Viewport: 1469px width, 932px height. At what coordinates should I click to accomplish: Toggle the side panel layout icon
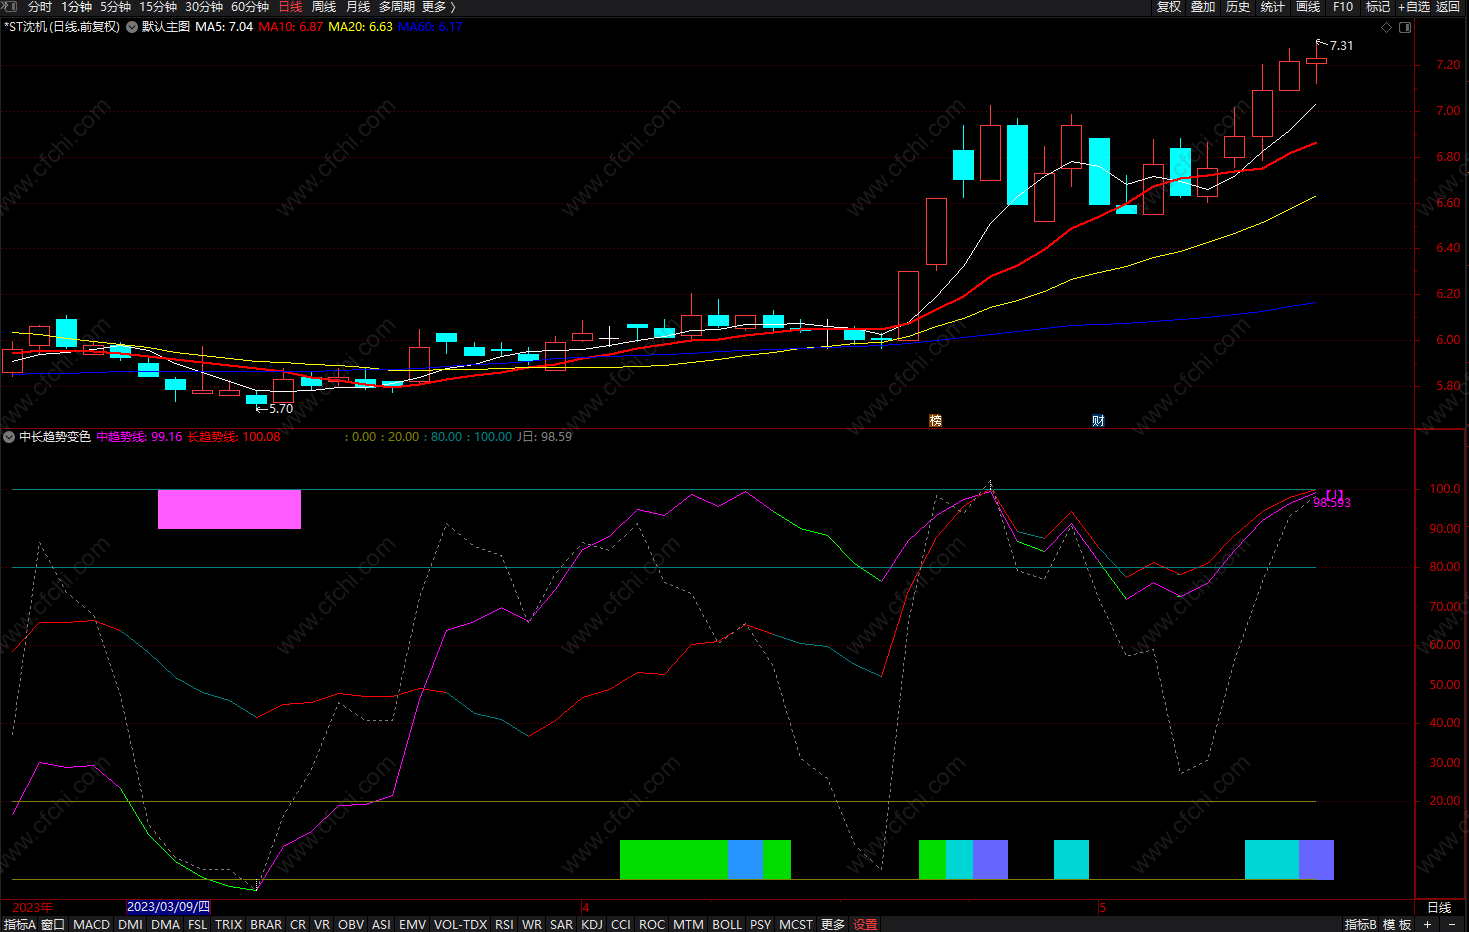[1405, 27]
